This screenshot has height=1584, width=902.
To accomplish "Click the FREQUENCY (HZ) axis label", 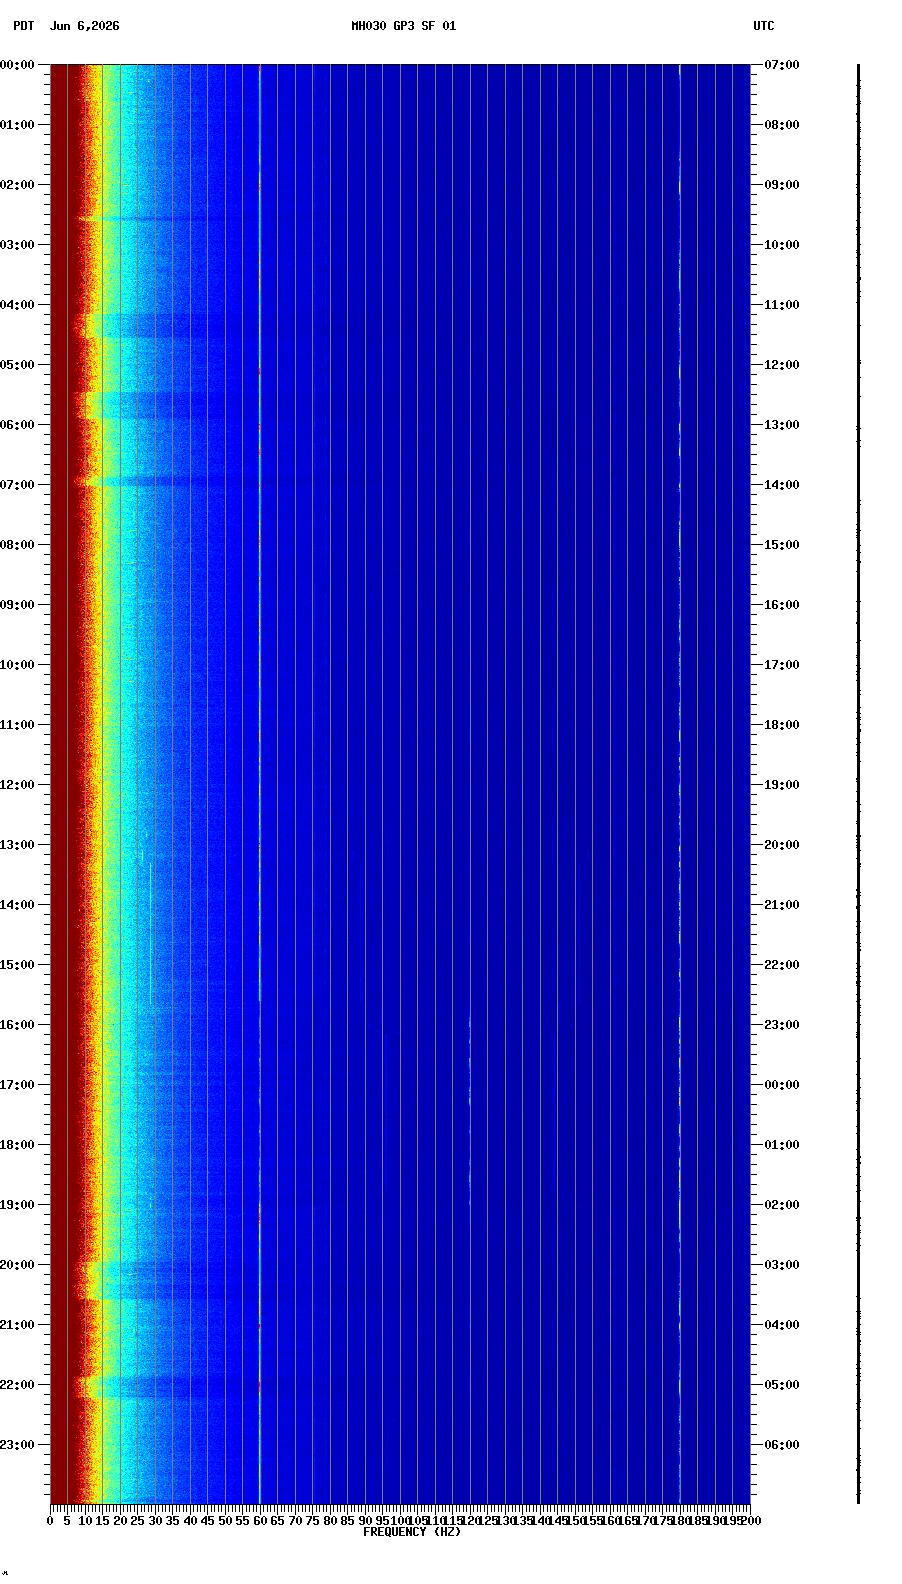I will (412, 1532).
